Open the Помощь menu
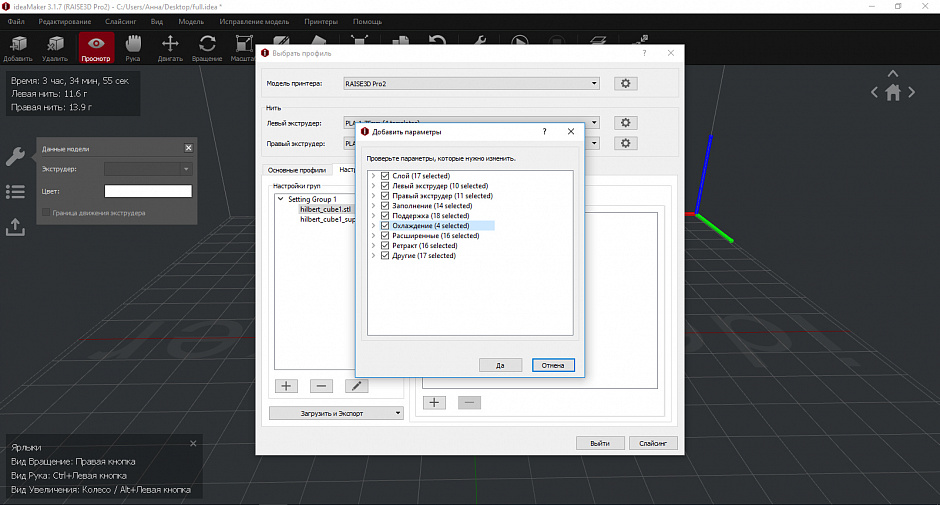Screen dimensions: 940x505 [x=367, y=22]
